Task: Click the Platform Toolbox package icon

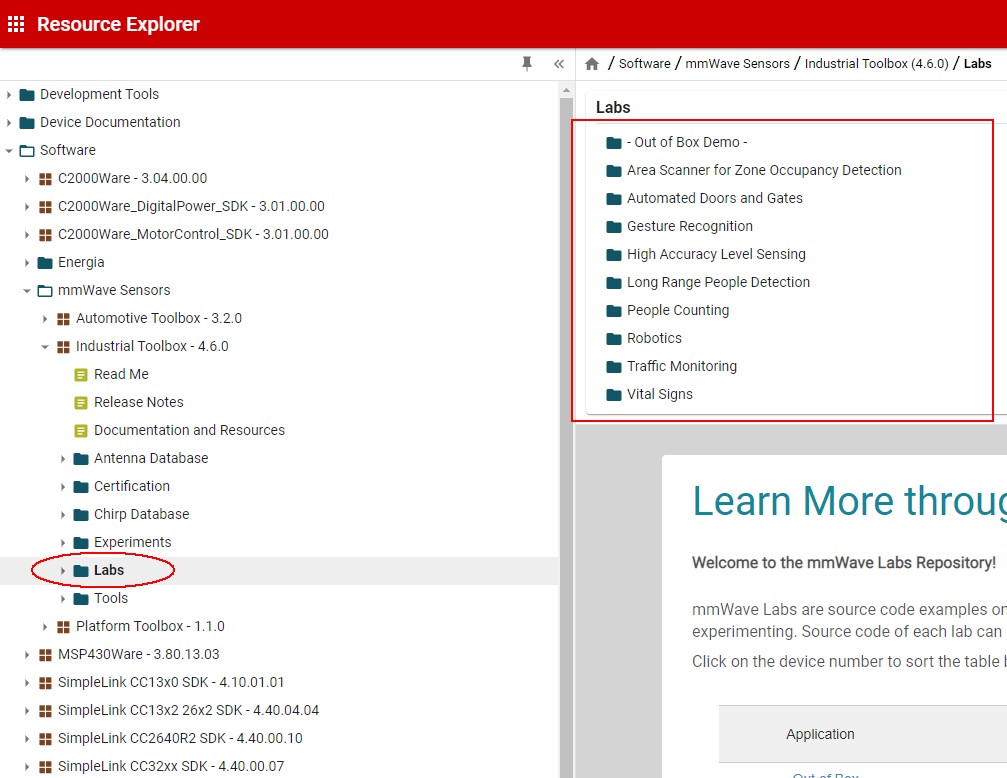Action: click(63, 626)
